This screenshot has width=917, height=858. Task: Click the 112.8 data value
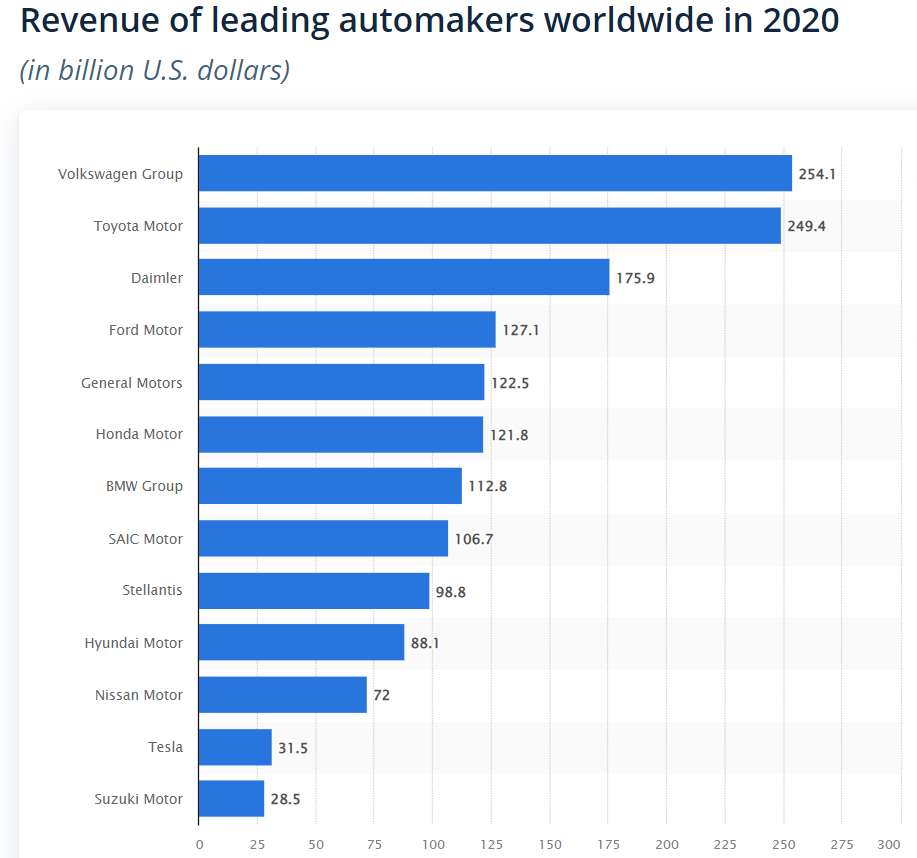click(488, 487)
